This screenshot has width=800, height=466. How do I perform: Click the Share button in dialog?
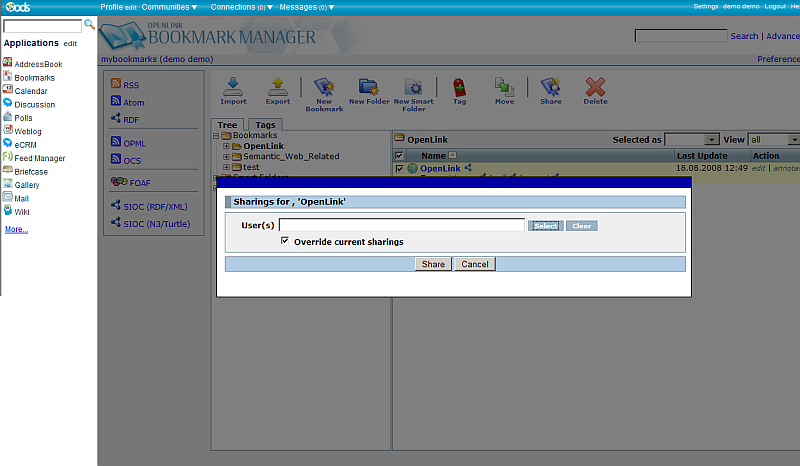(x=433, y=264)
